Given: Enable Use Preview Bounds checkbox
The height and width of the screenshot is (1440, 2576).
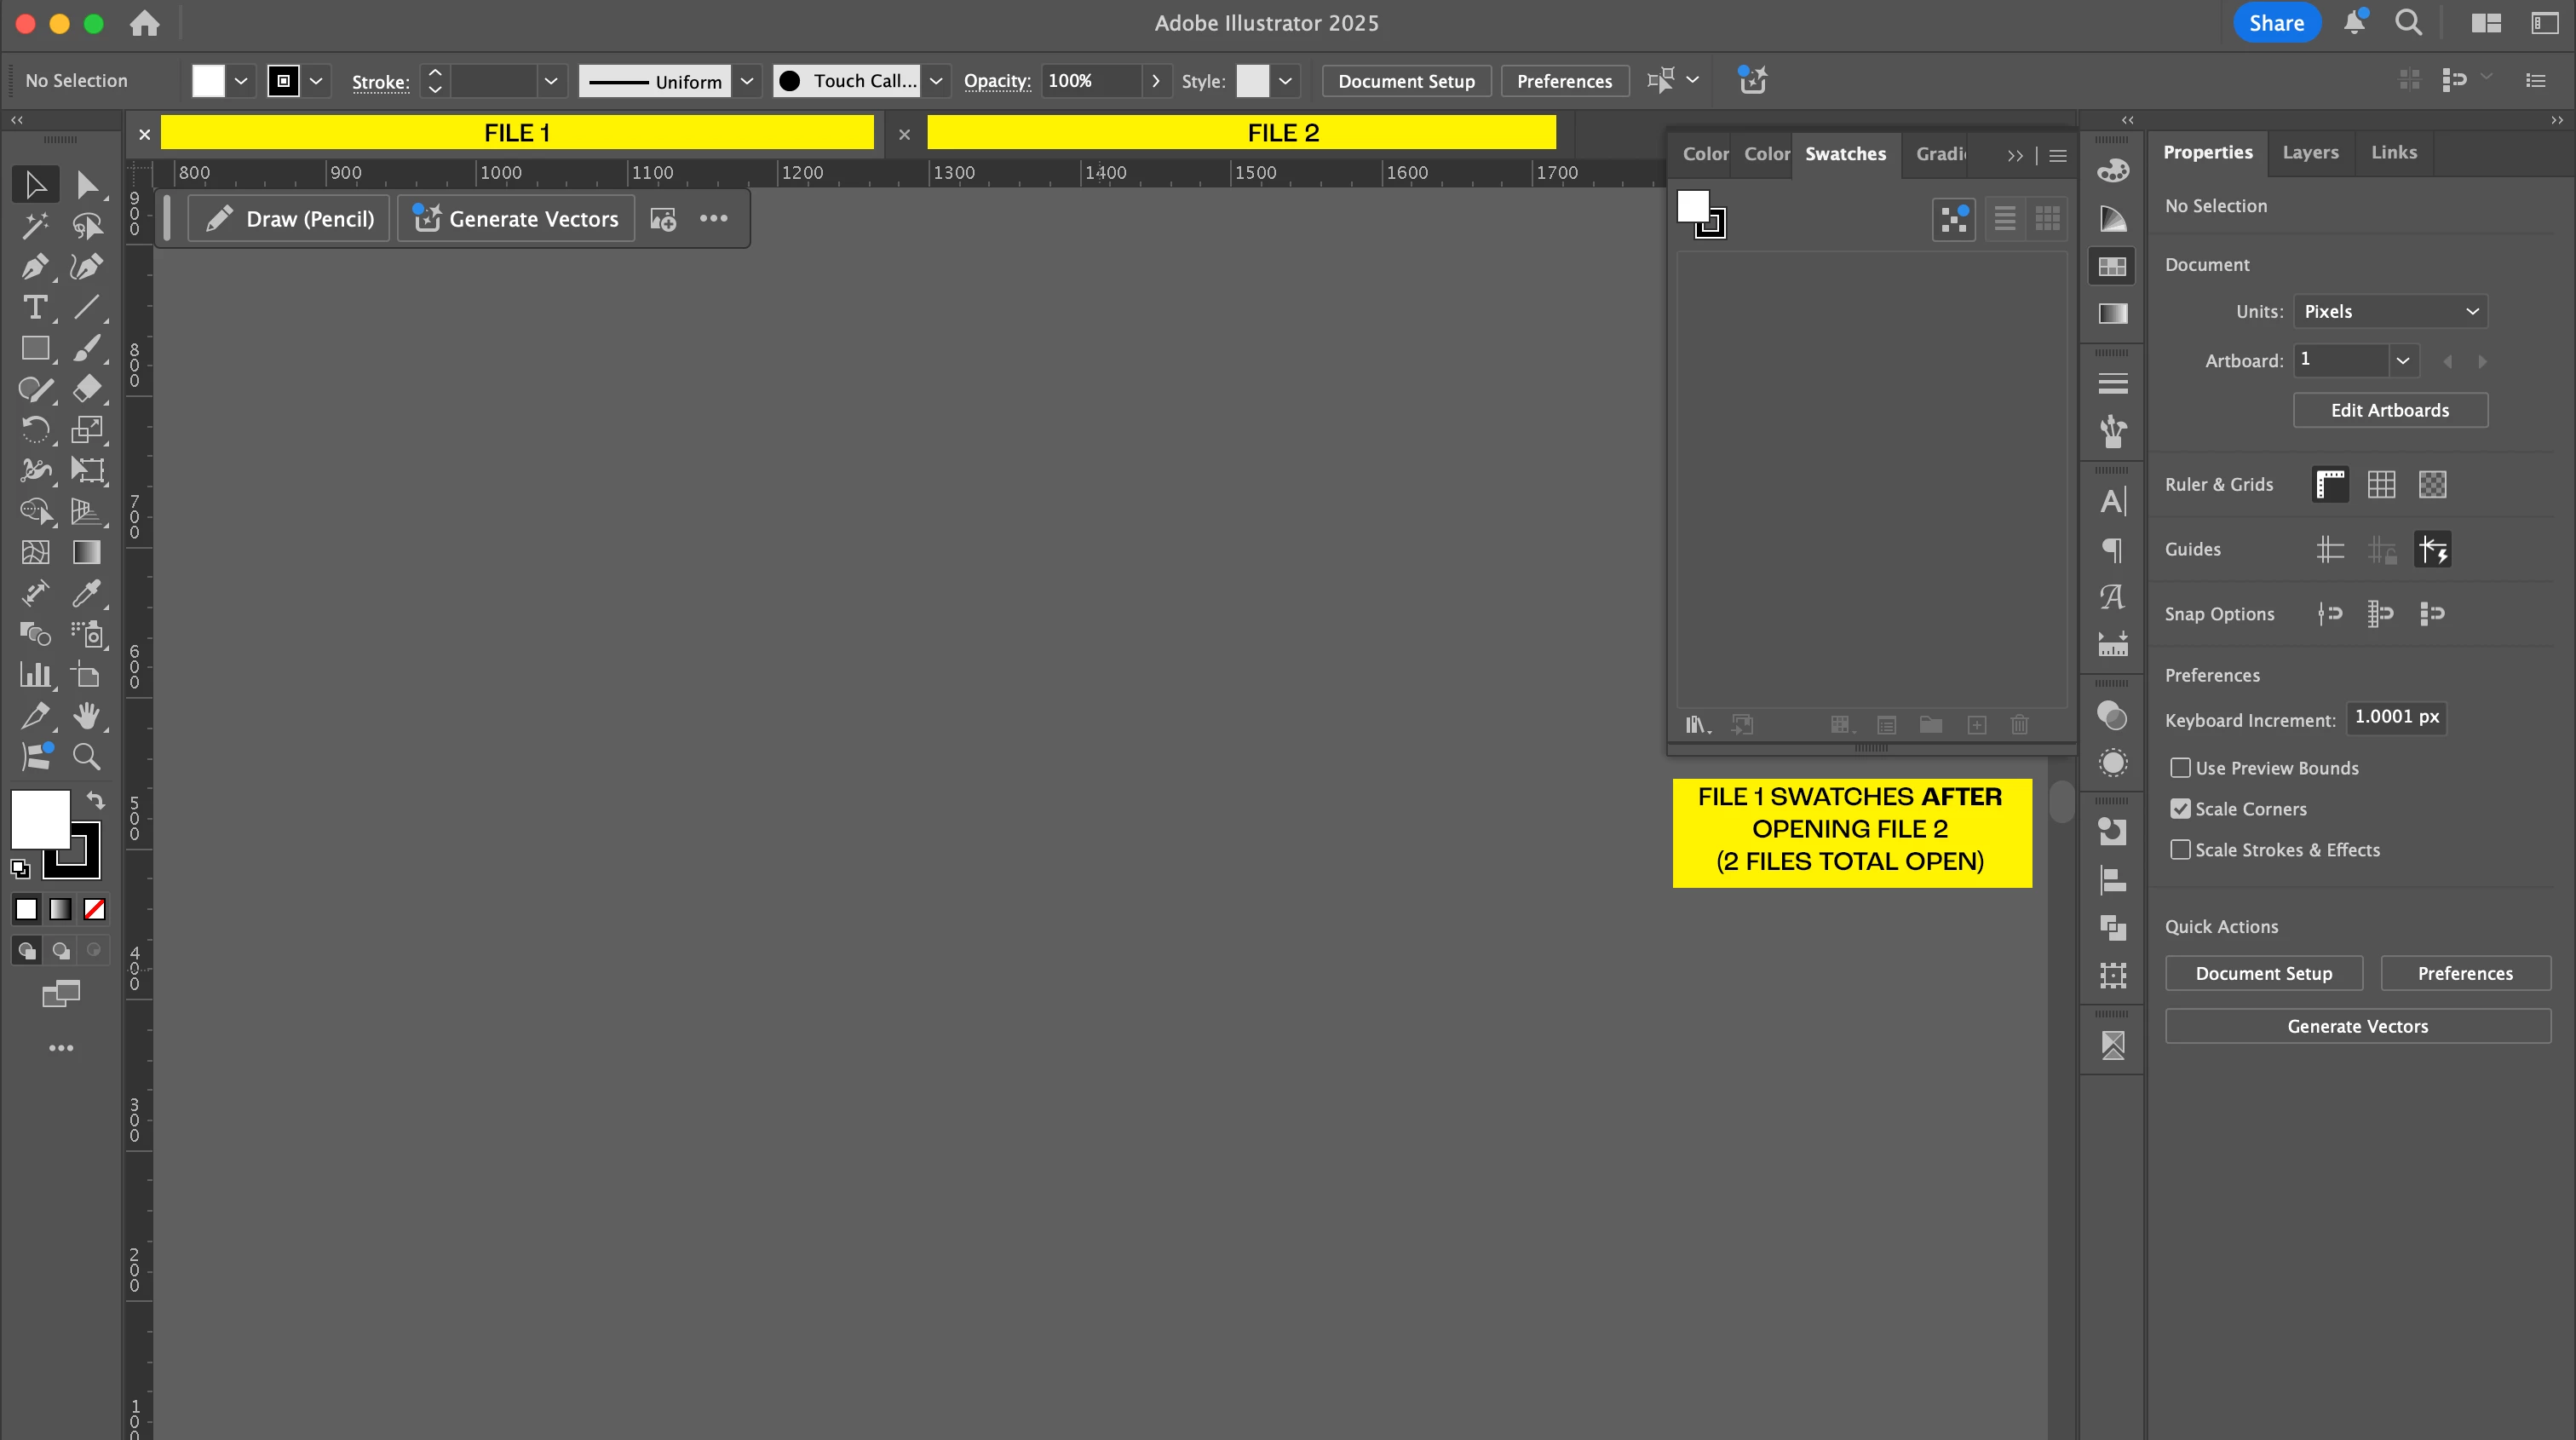Looking at the screenshot, I should click(2180, 768).
